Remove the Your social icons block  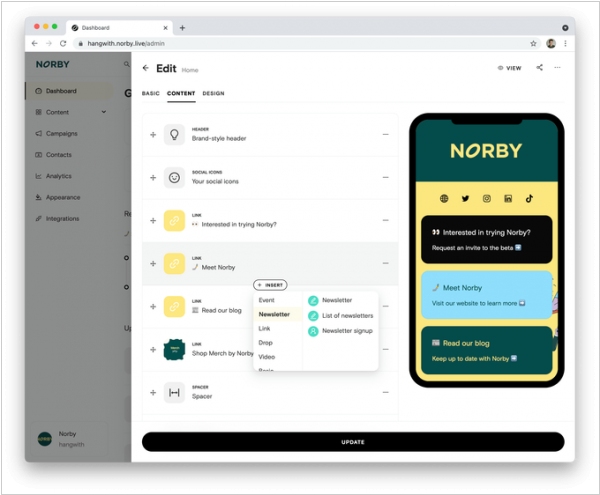tap(385, 177)
